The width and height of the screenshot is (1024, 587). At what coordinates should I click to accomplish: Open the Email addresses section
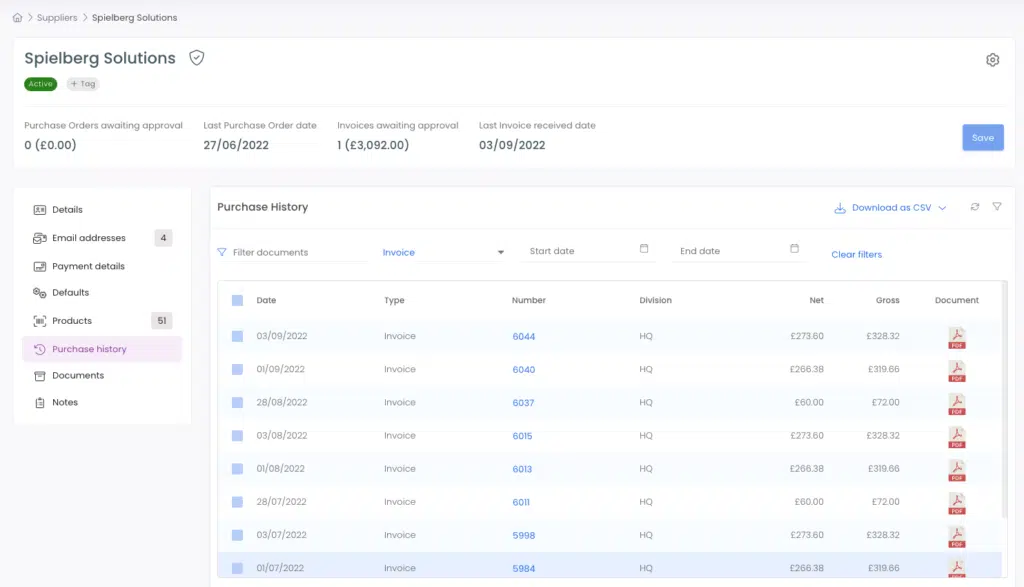click(102, 238)
